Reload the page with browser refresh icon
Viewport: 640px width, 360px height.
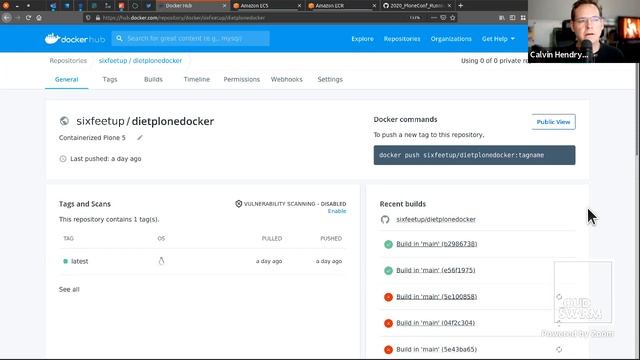tap(28, 18)
